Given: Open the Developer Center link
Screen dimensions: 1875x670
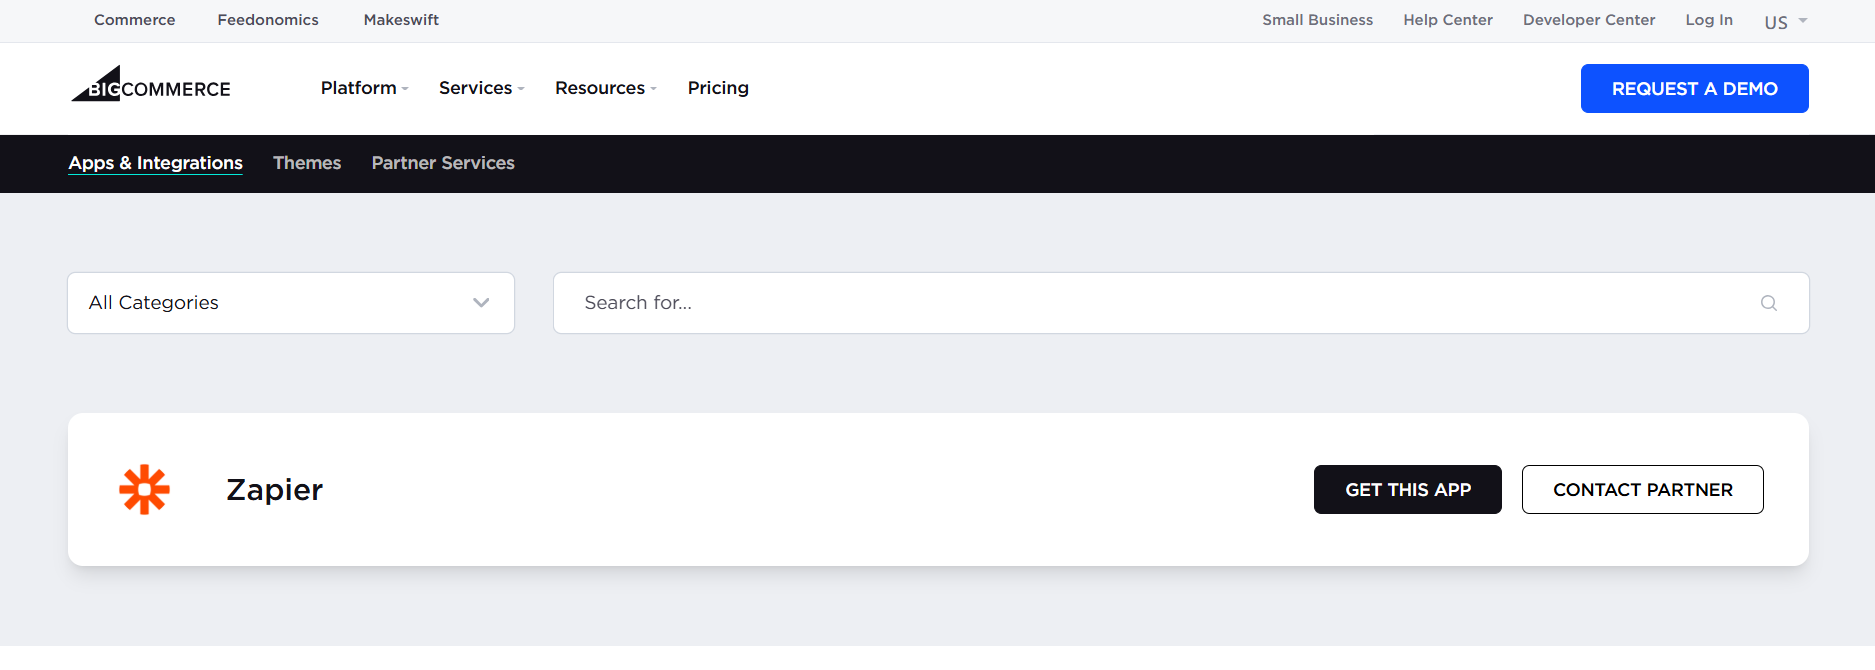Looking at the screenshot, I should pyautogui.click(x=1588, y=20).
